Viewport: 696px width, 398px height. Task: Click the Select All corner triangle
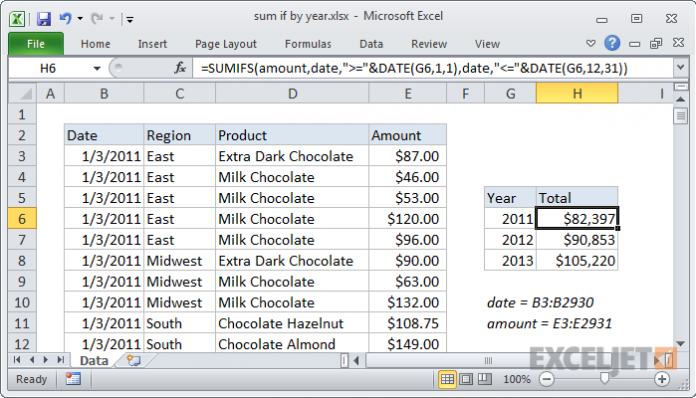(22, 94)
